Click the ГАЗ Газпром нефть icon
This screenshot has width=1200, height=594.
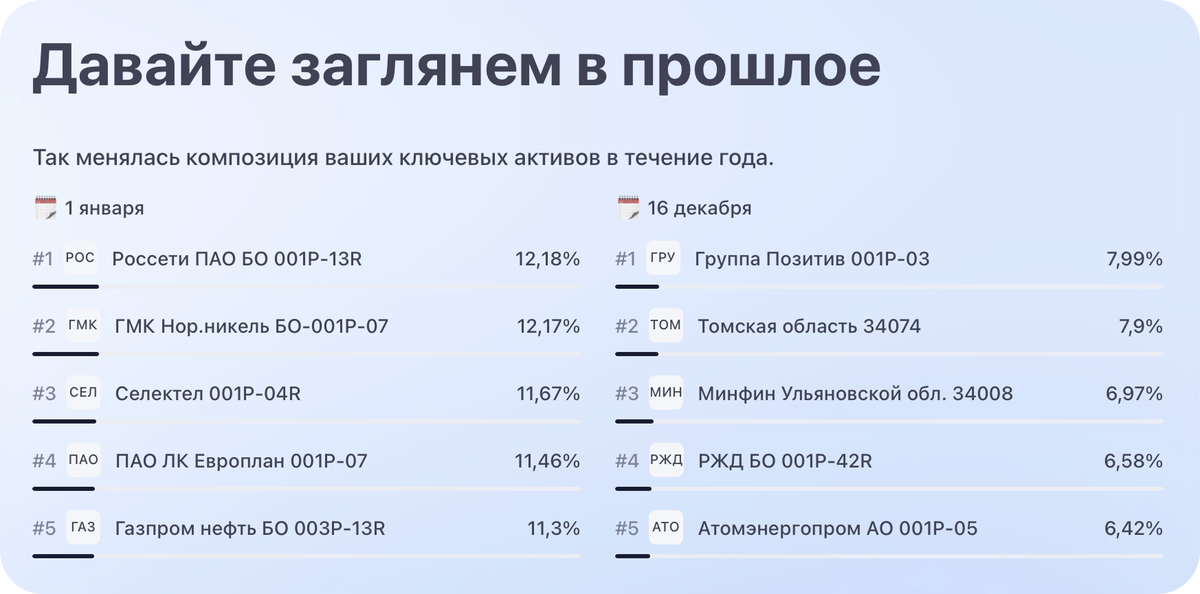coord(83,528)
